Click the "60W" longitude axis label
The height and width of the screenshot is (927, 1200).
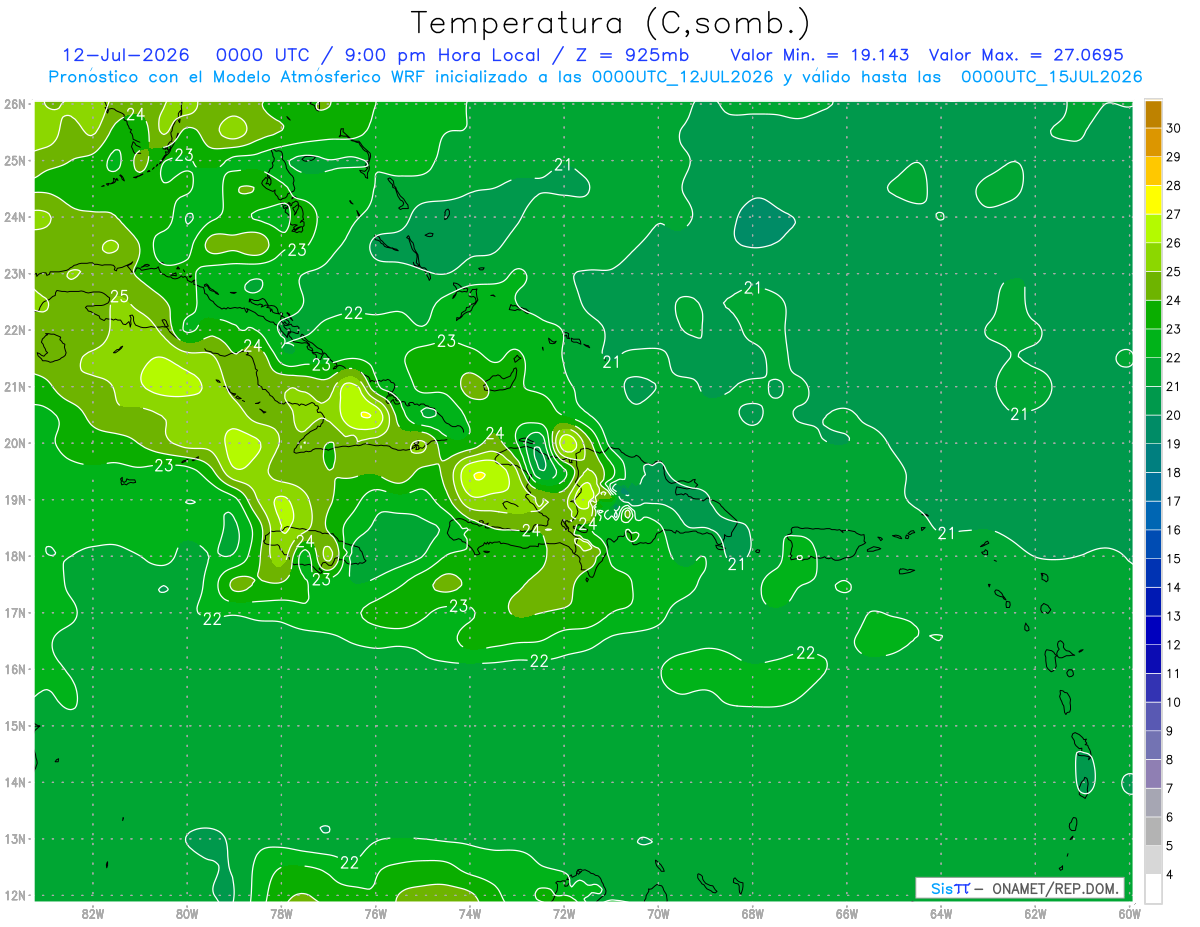(x=1129, y=913)
